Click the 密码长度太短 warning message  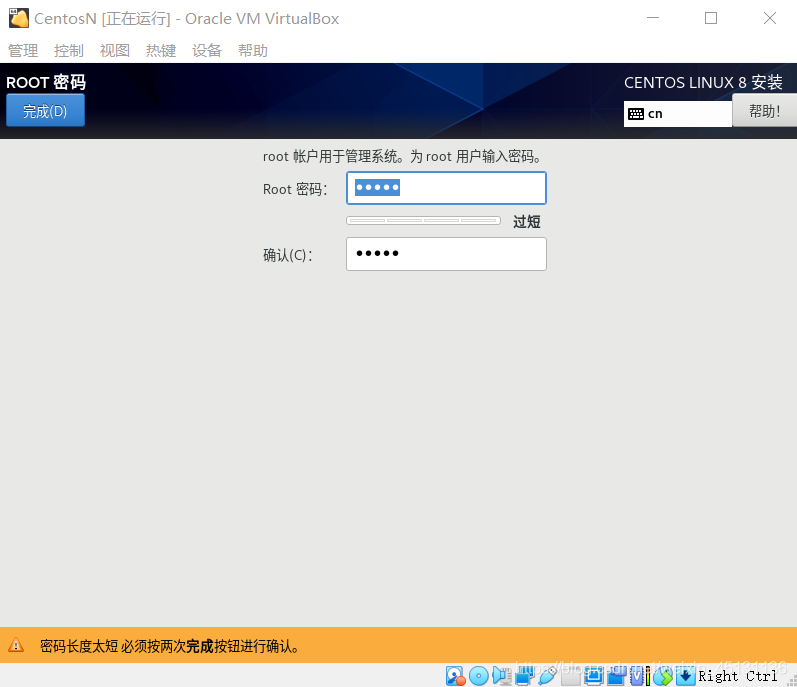pyautogui.click(x=170, y=646)
